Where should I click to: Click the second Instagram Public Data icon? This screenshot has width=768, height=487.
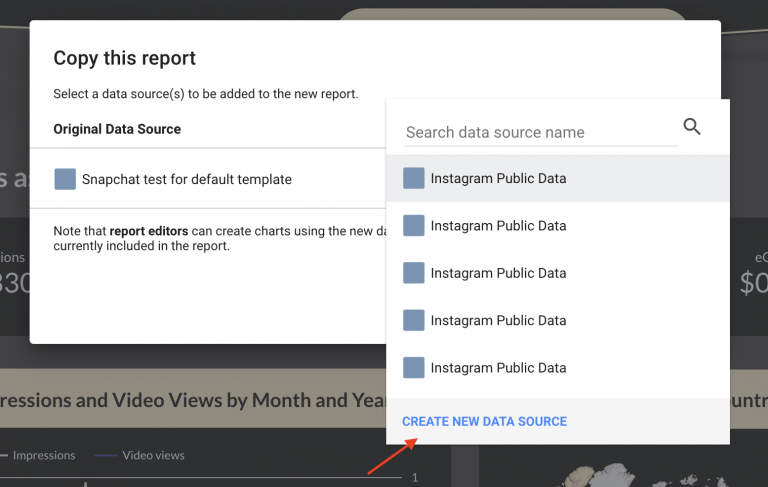point(414,226)
